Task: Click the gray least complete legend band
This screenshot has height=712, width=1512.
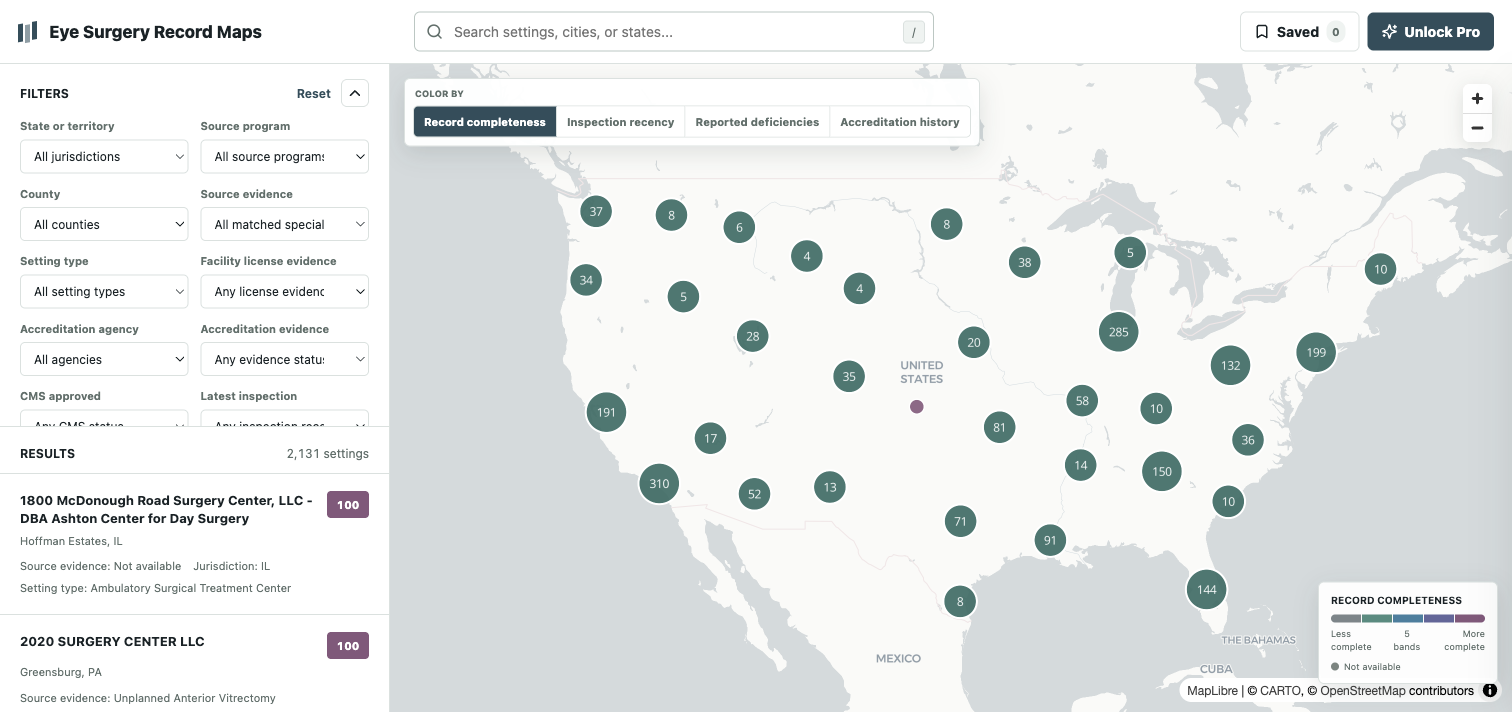Action: [x=1346, y=619]
